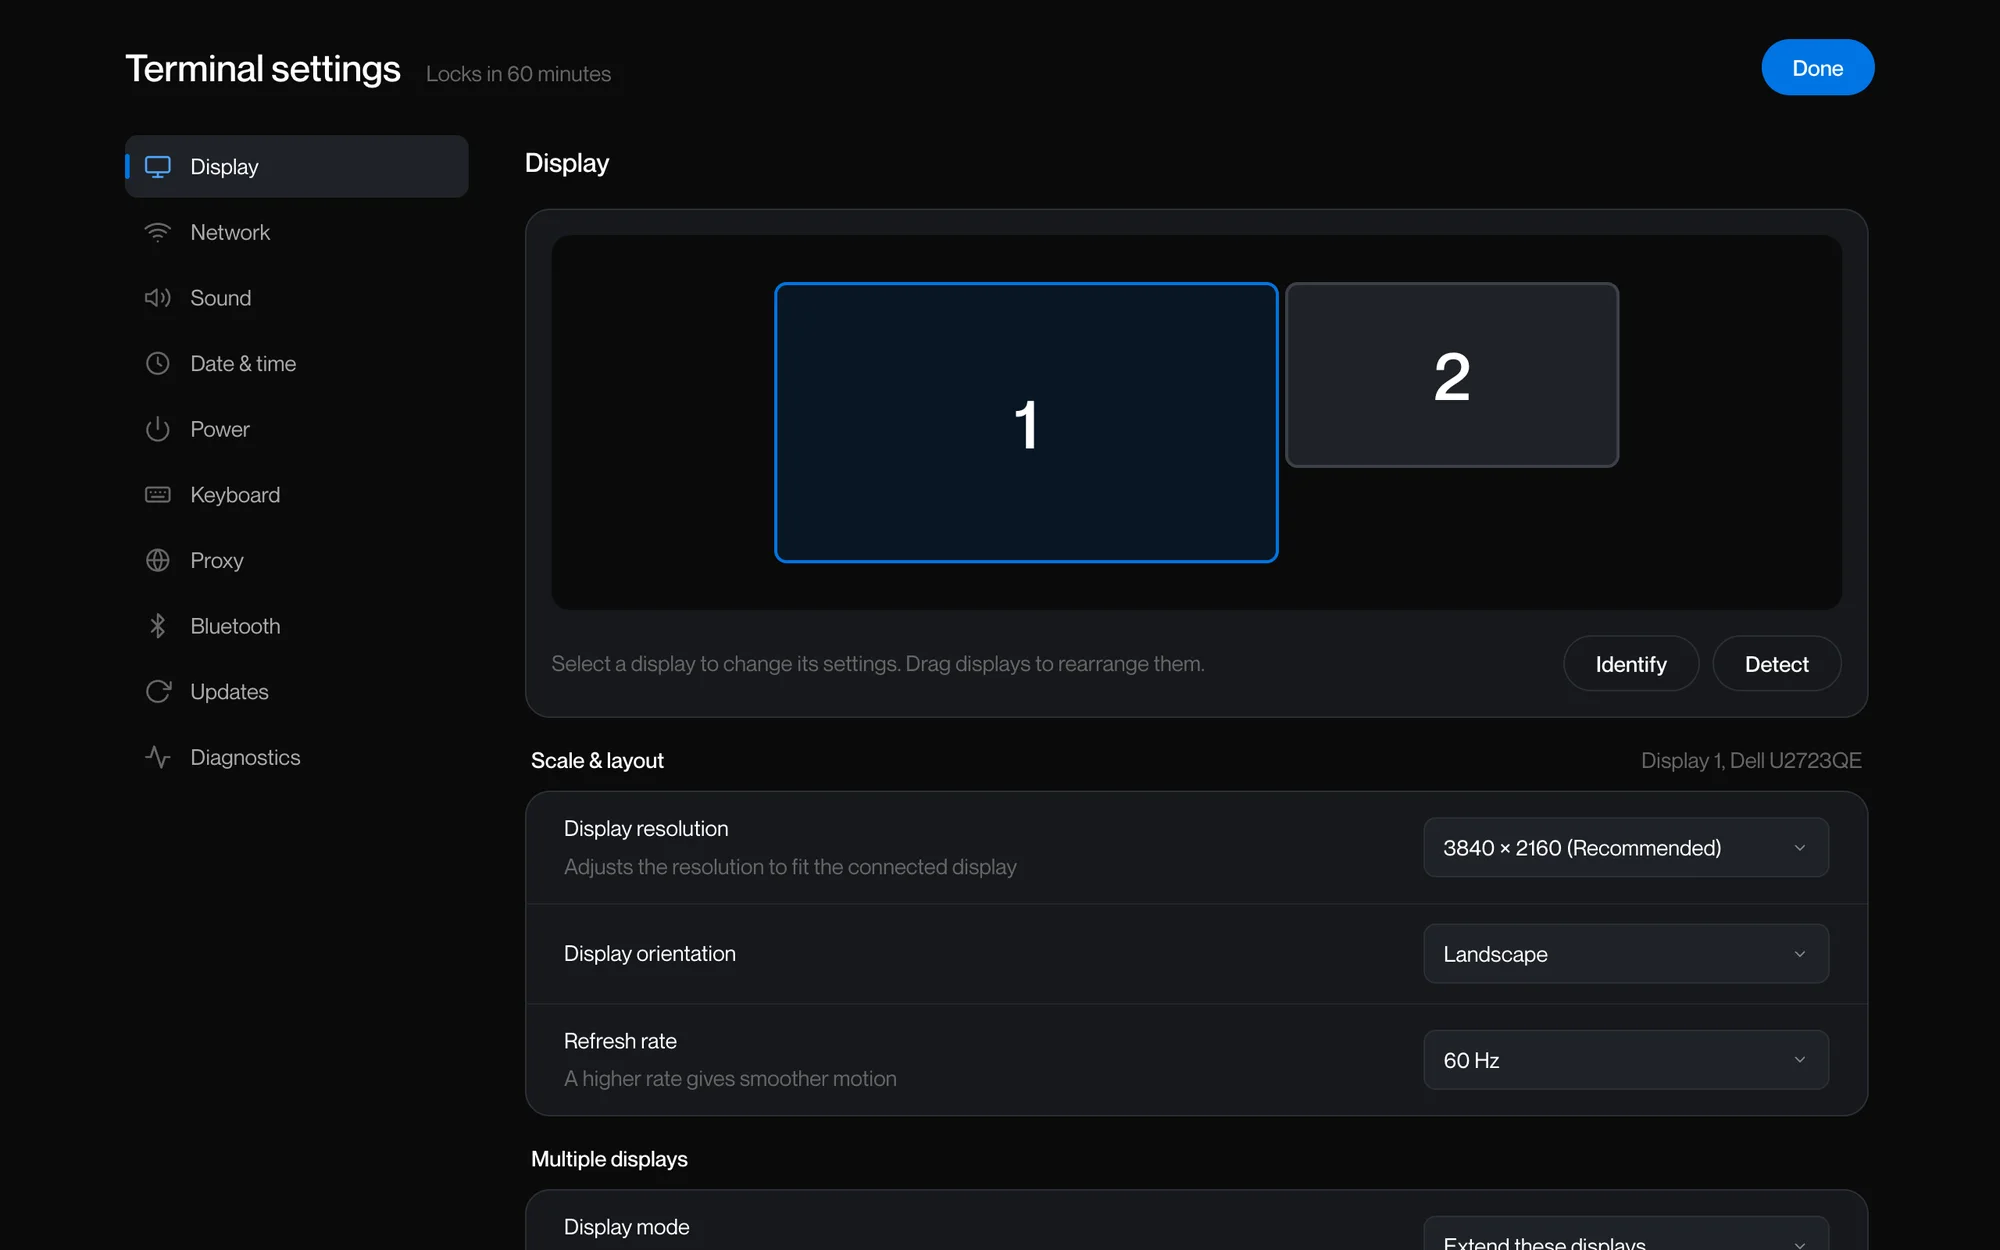Viewport: 2000px width, 1250px height.
Task: Select the Power icon in sidebar
Action: 157,429
